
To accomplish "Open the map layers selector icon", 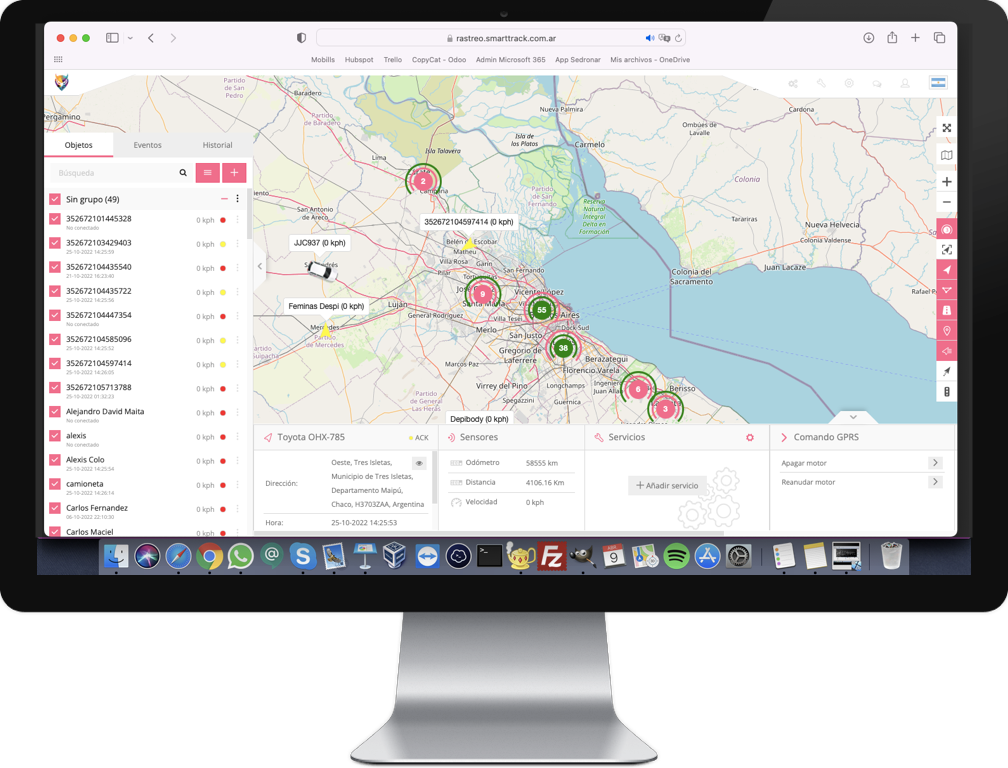I will 946,155.
